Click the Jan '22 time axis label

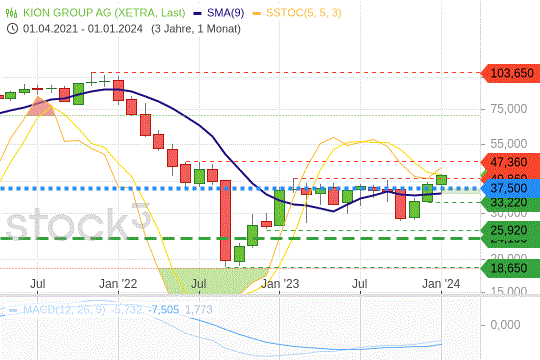click(x=118, y=284)
